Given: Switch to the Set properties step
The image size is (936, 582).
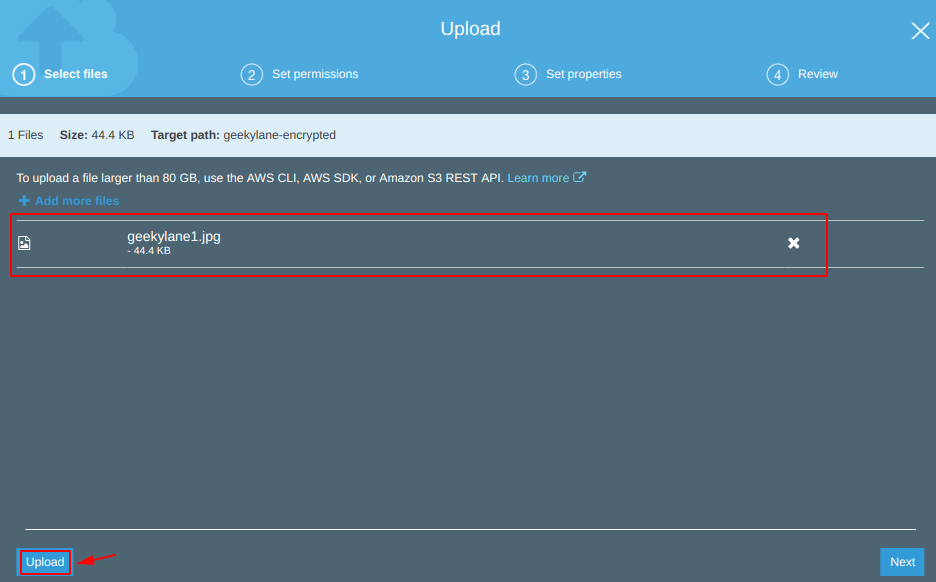Looking at the screenshot, I should pyautogui.click(x=584, y=74).
